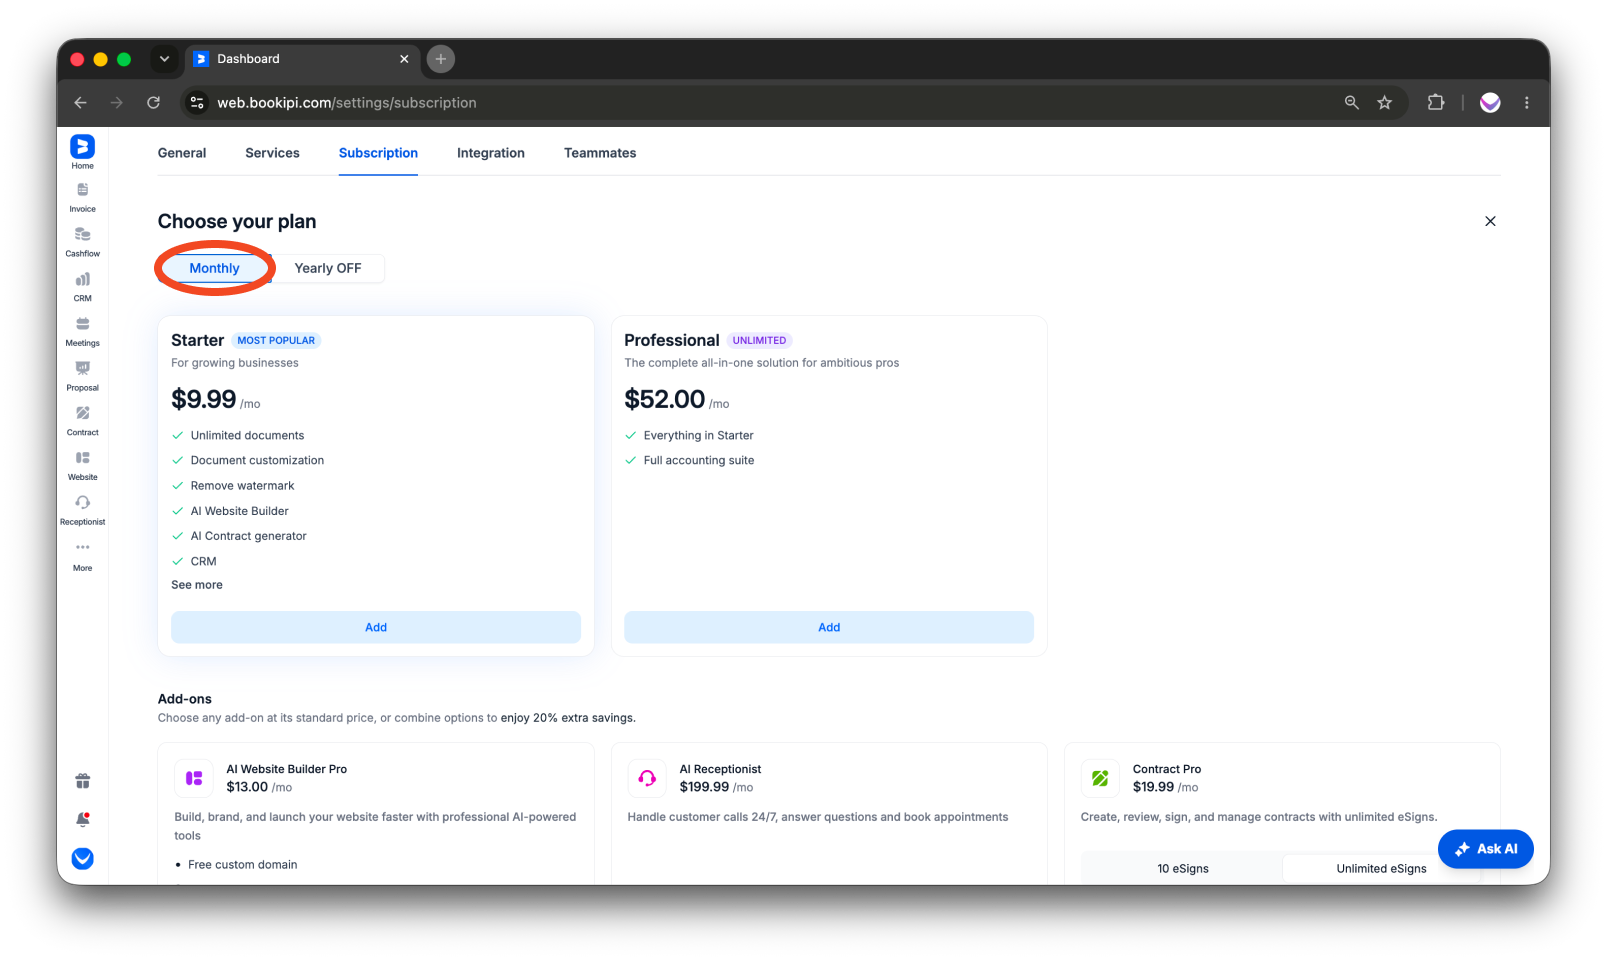Screen dimensions: 1608x960
Task: Switch to Integration tab
Action: [x=491, y=153]
